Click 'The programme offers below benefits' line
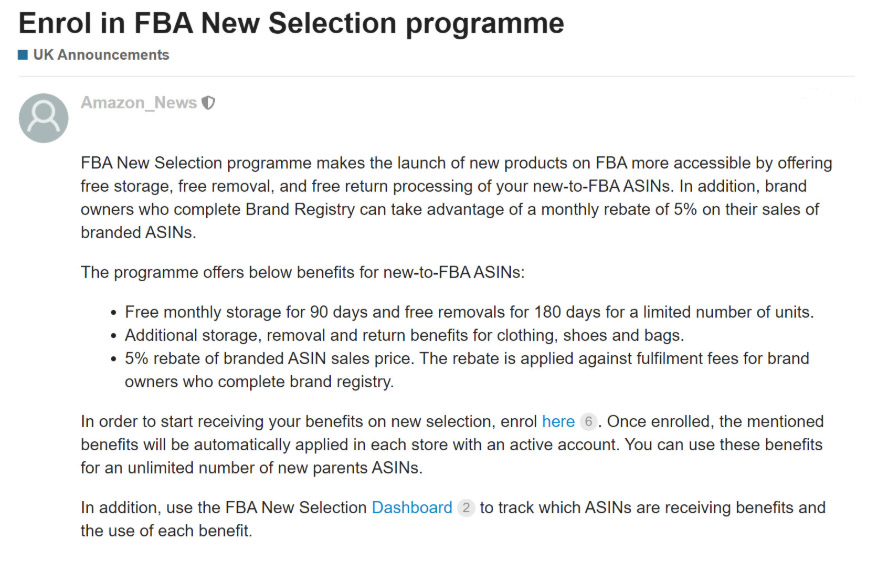873x565 pixels. point(302,272)
